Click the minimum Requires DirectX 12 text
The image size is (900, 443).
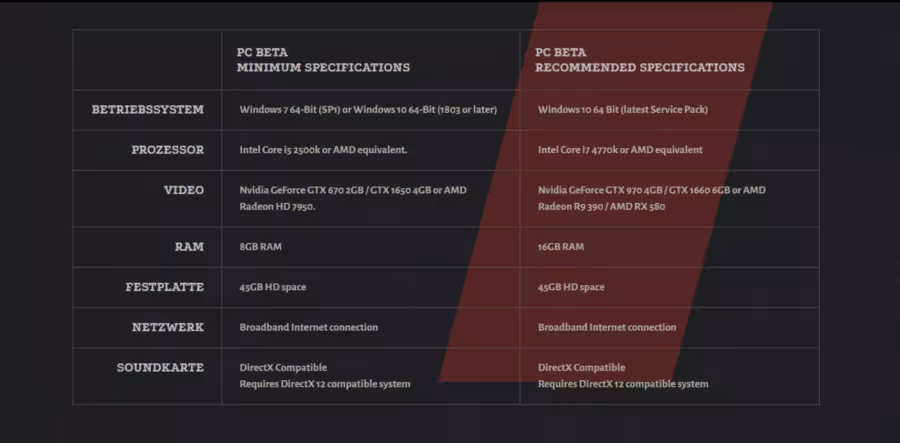(325, 384)
